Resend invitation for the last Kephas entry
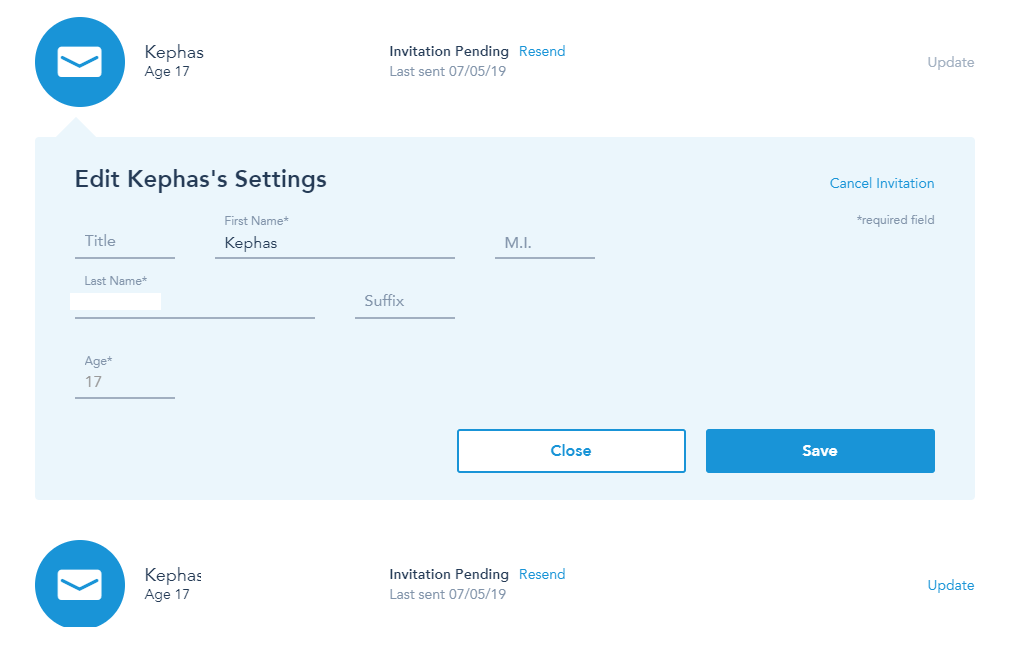 541,574
